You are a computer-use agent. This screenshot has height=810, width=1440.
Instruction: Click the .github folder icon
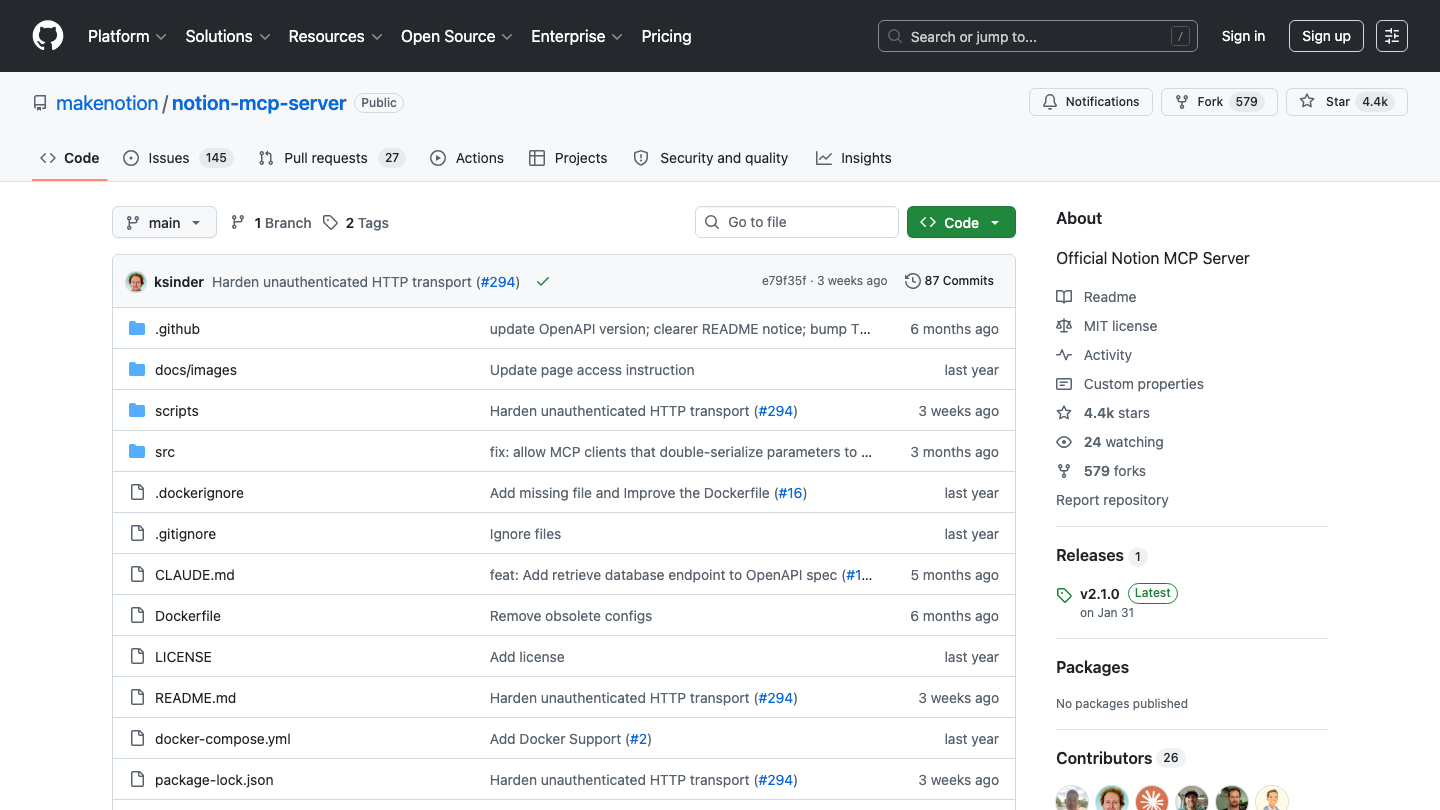(137, 329)
